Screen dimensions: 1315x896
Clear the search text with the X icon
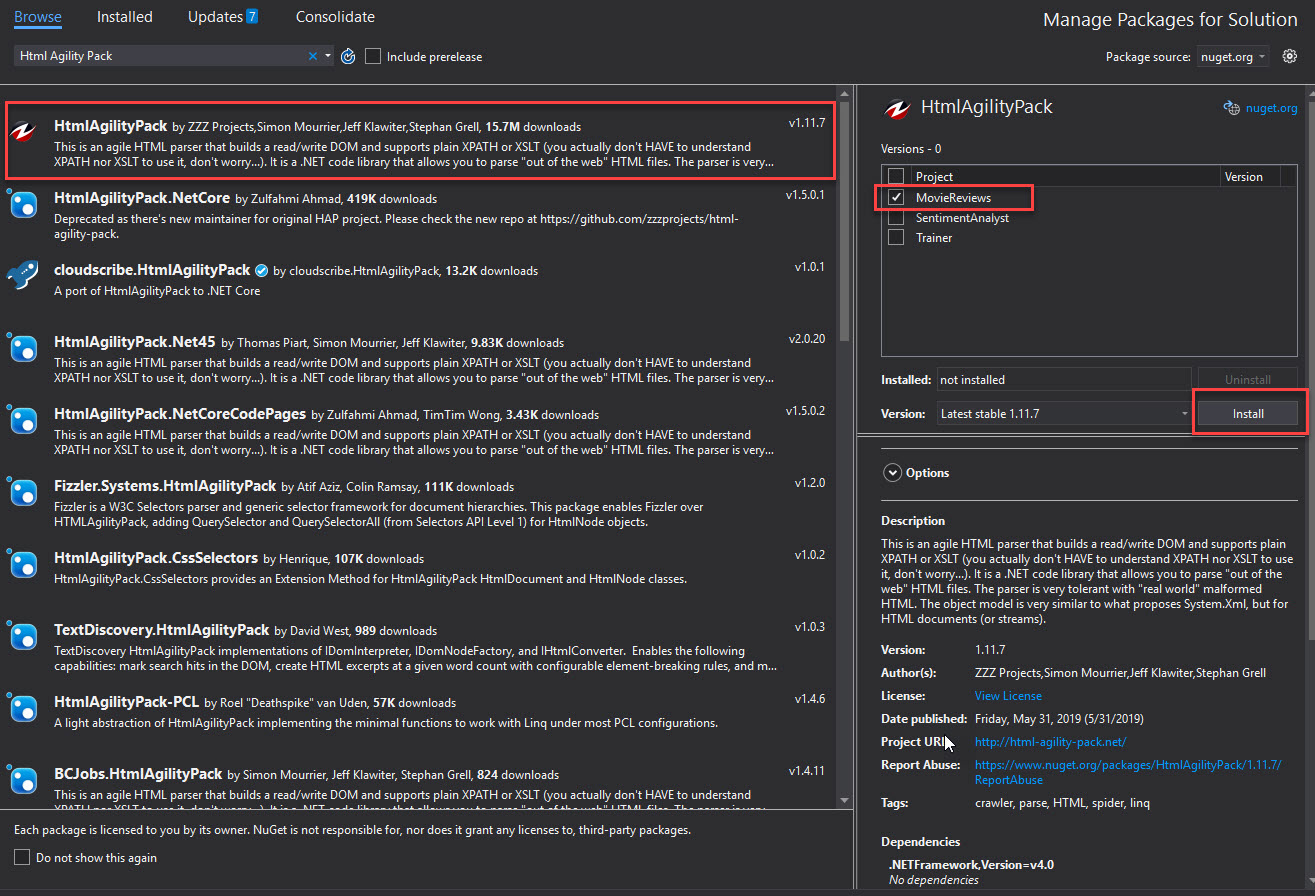point(313,56)
